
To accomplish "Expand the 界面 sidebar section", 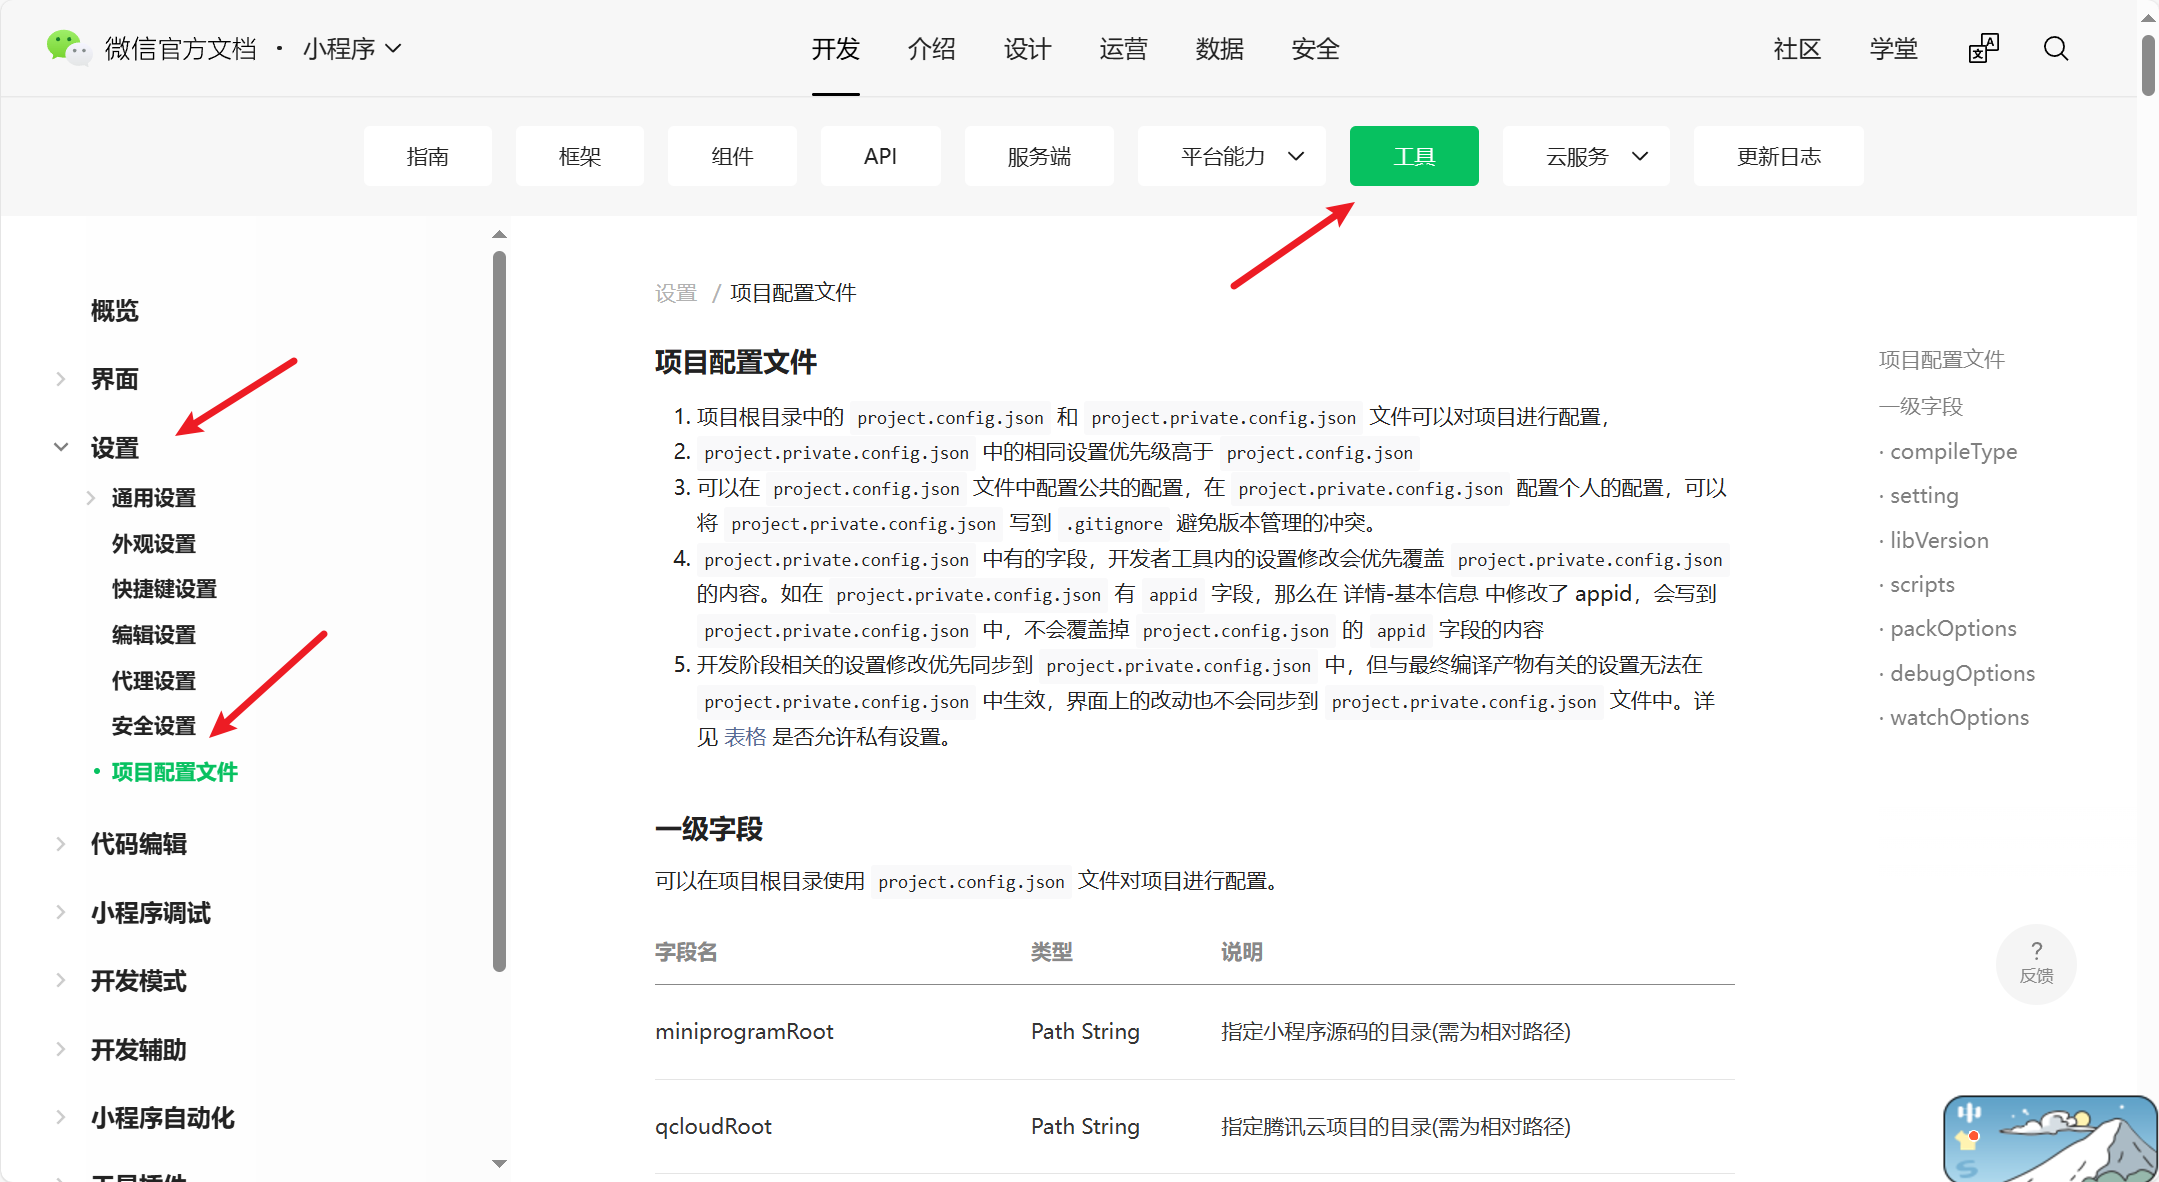I will pyautogui.click(x=61, y=379).
